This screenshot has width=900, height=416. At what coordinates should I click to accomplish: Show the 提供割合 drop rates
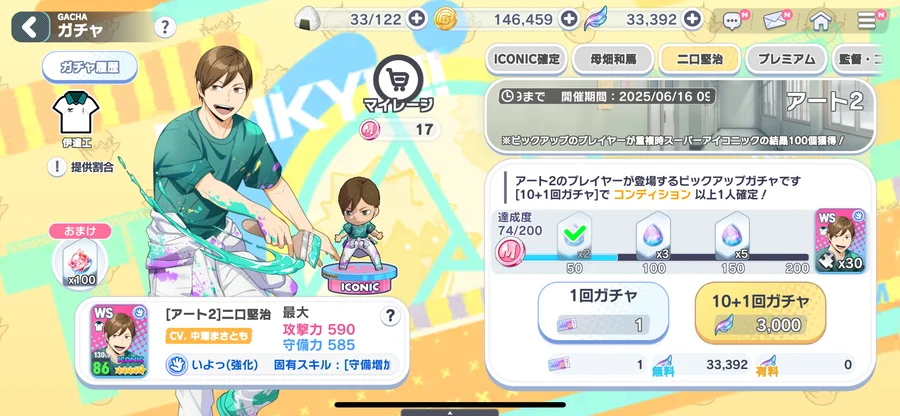pos(81,168)
